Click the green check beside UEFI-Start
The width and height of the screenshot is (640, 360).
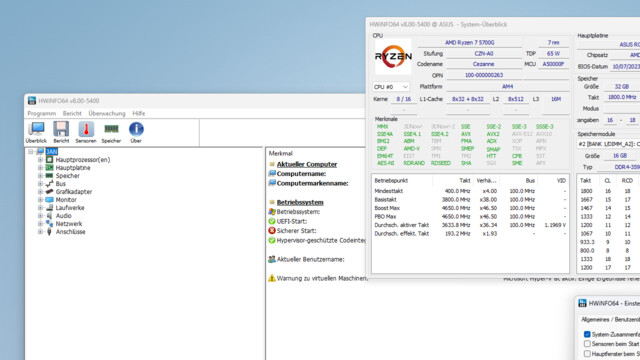point(272,221)
